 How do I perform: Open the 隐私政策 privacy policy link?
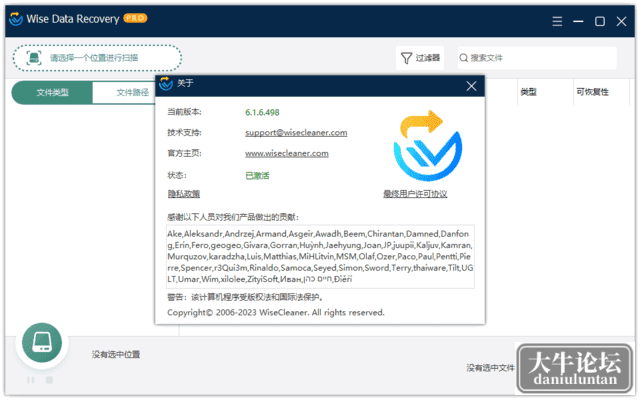click(184, 194)
